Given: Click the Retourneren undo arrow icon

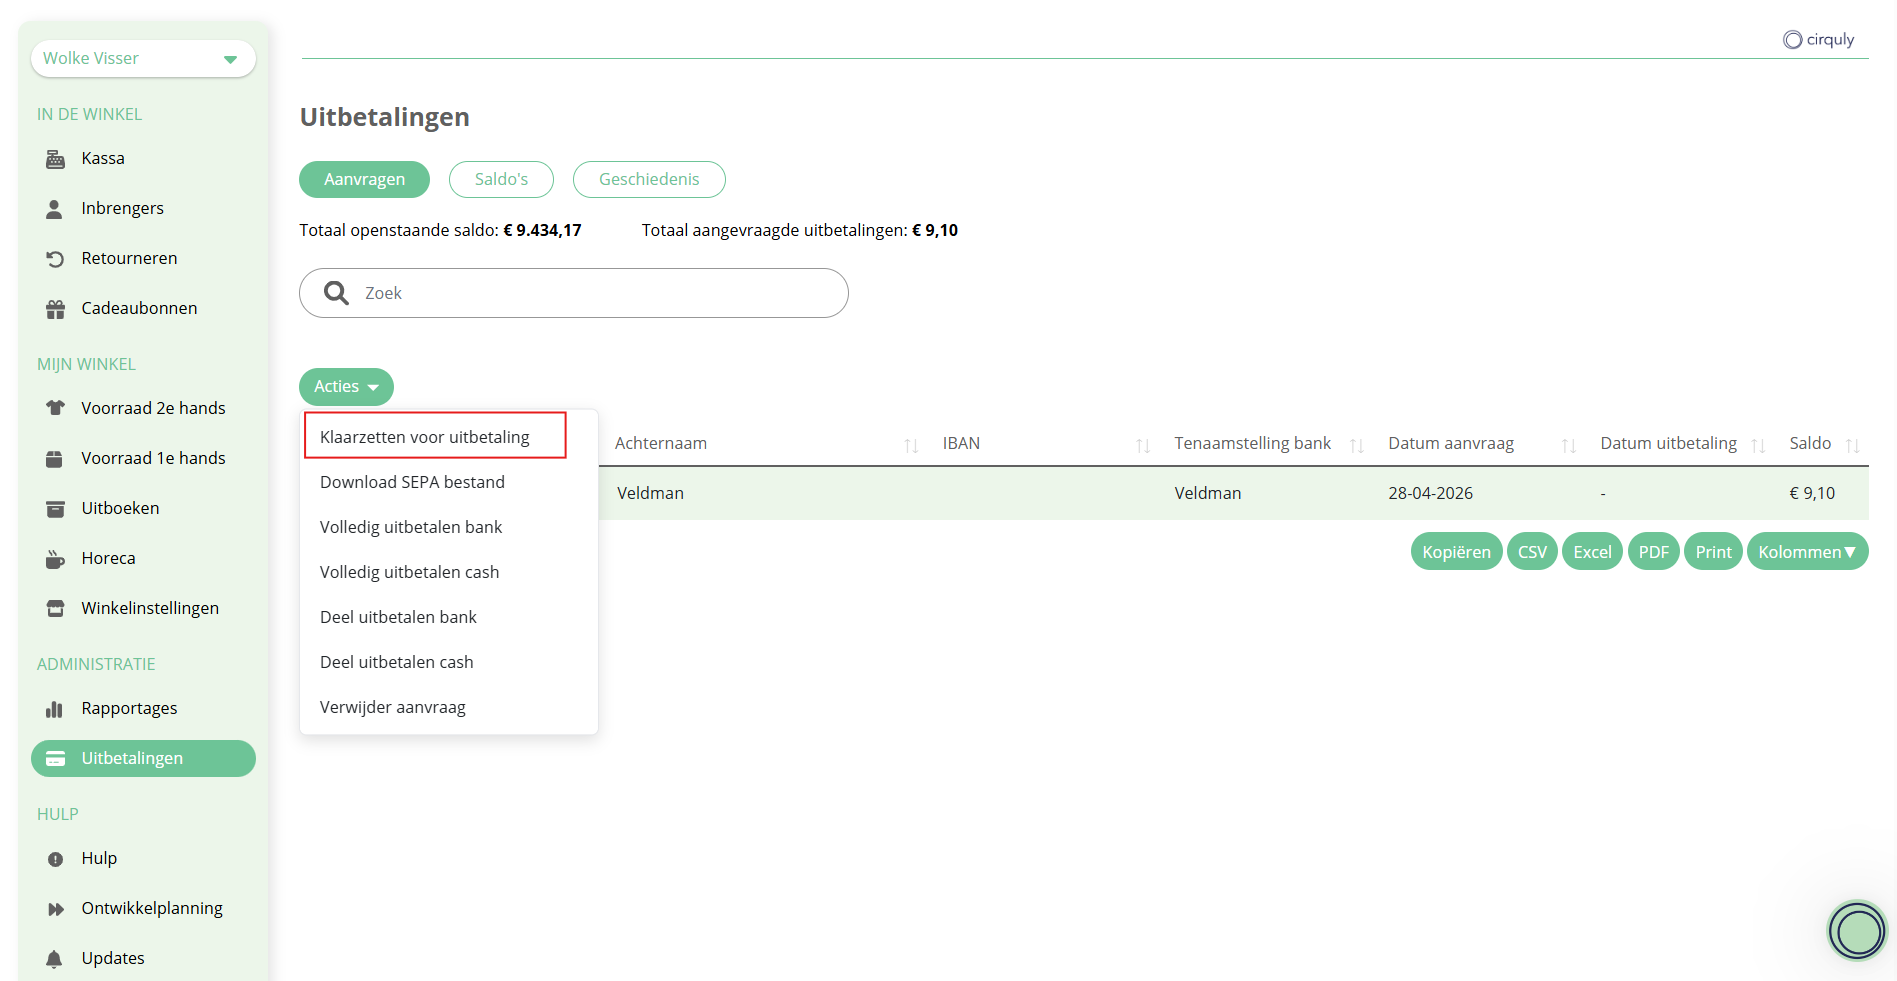Looking at the screenshot, I should pyautogui.click(x=55, y=259).
